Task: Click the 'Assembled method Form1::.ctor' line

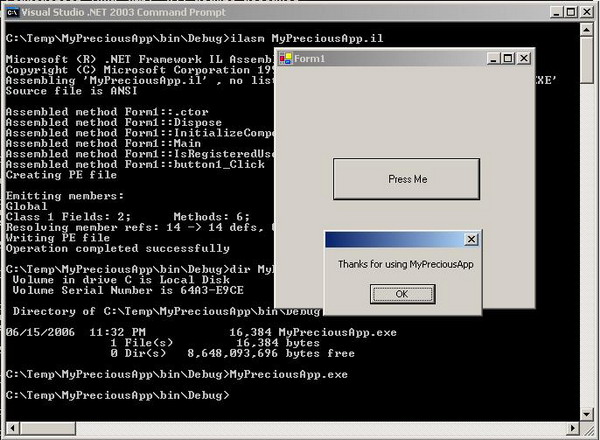Action: pyautogui.click(x=107, y=112)
